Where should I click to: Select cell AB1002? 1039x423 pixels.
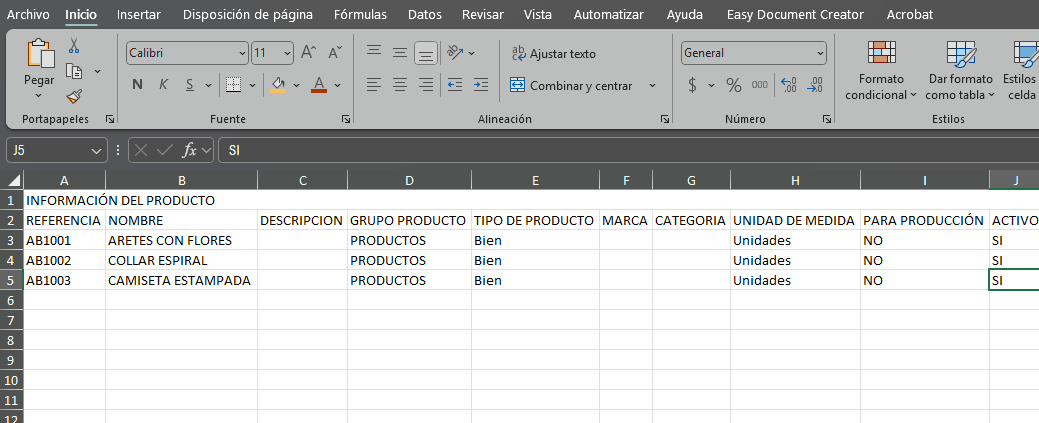[64, 260]
